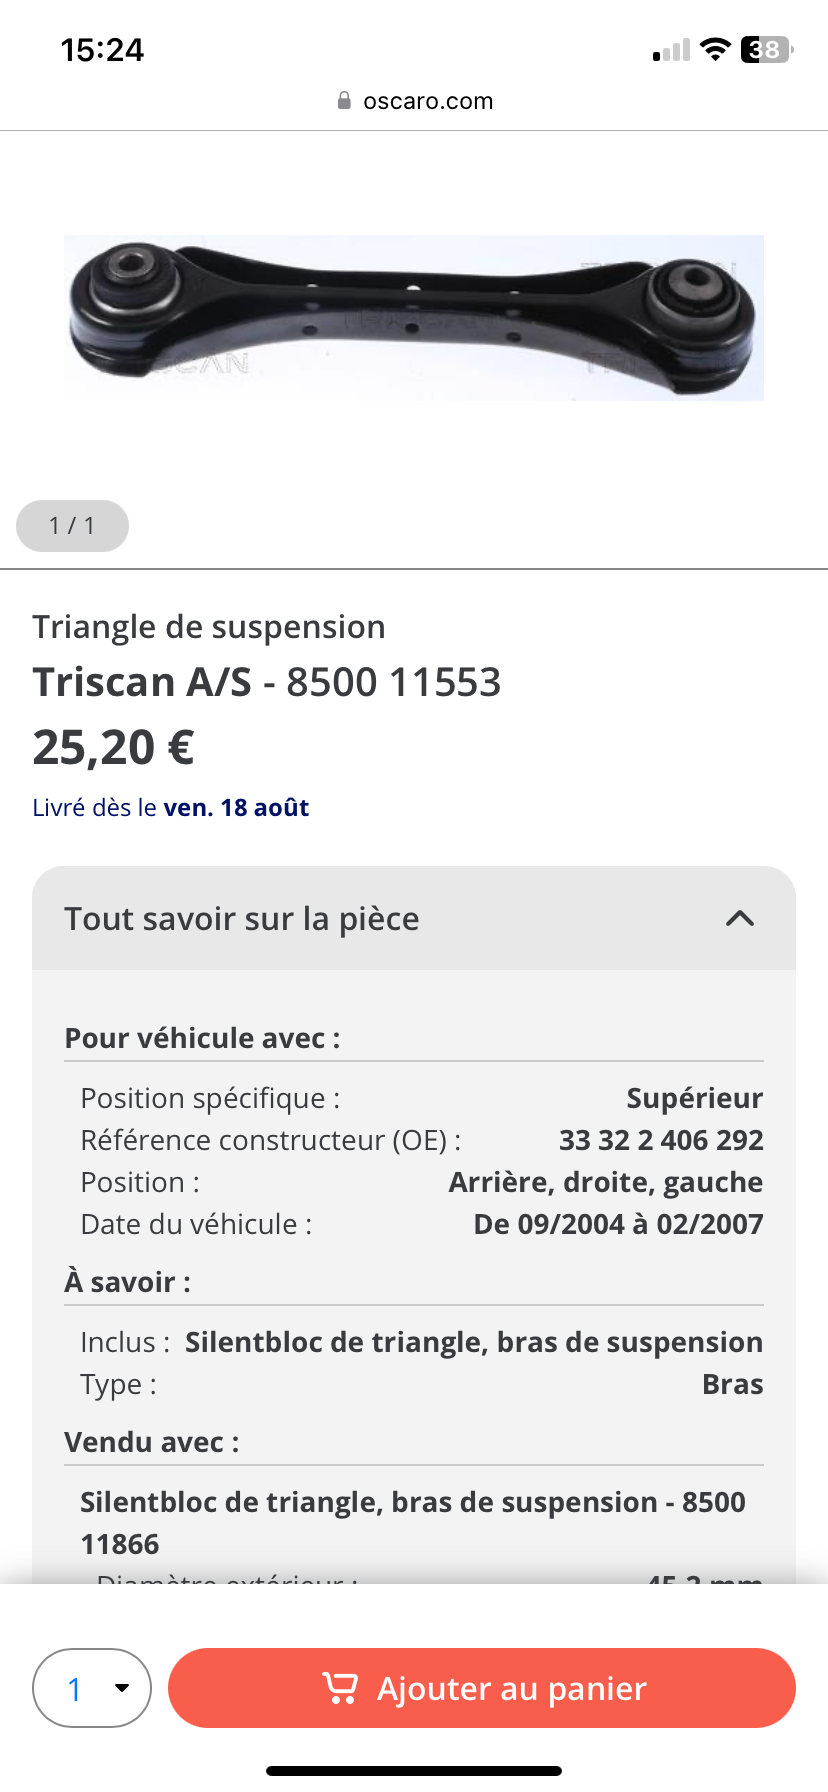Tap the Wi-Fi status icon
The height and width of the screenshot is (1792, 828).
point(715,49)
